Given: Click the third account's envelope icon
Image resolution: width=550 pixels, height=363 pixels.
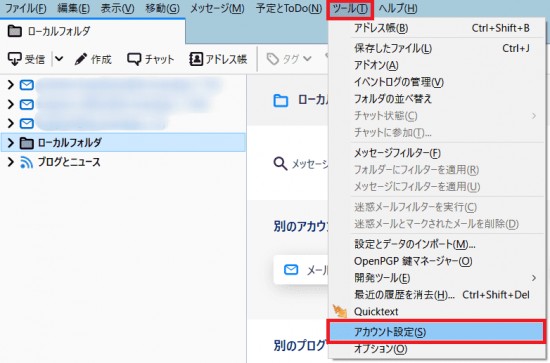Looking at the screenshot, I should pos(27,123).
